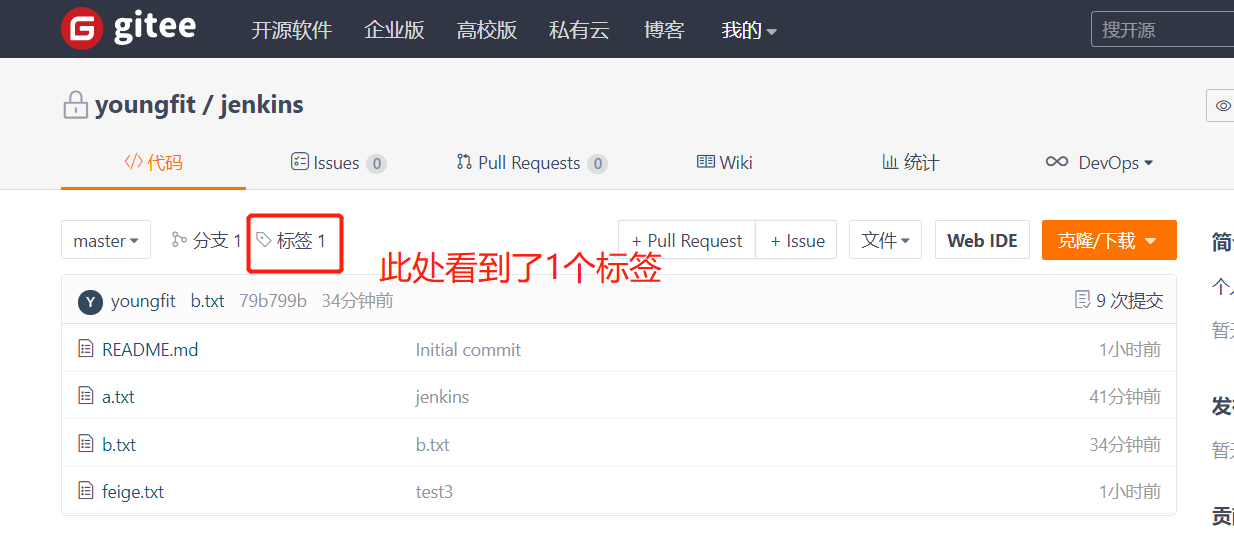Click the youngfit owner link in title
The width and height of the screenshot is (1234, 533).
coord(145,105)
